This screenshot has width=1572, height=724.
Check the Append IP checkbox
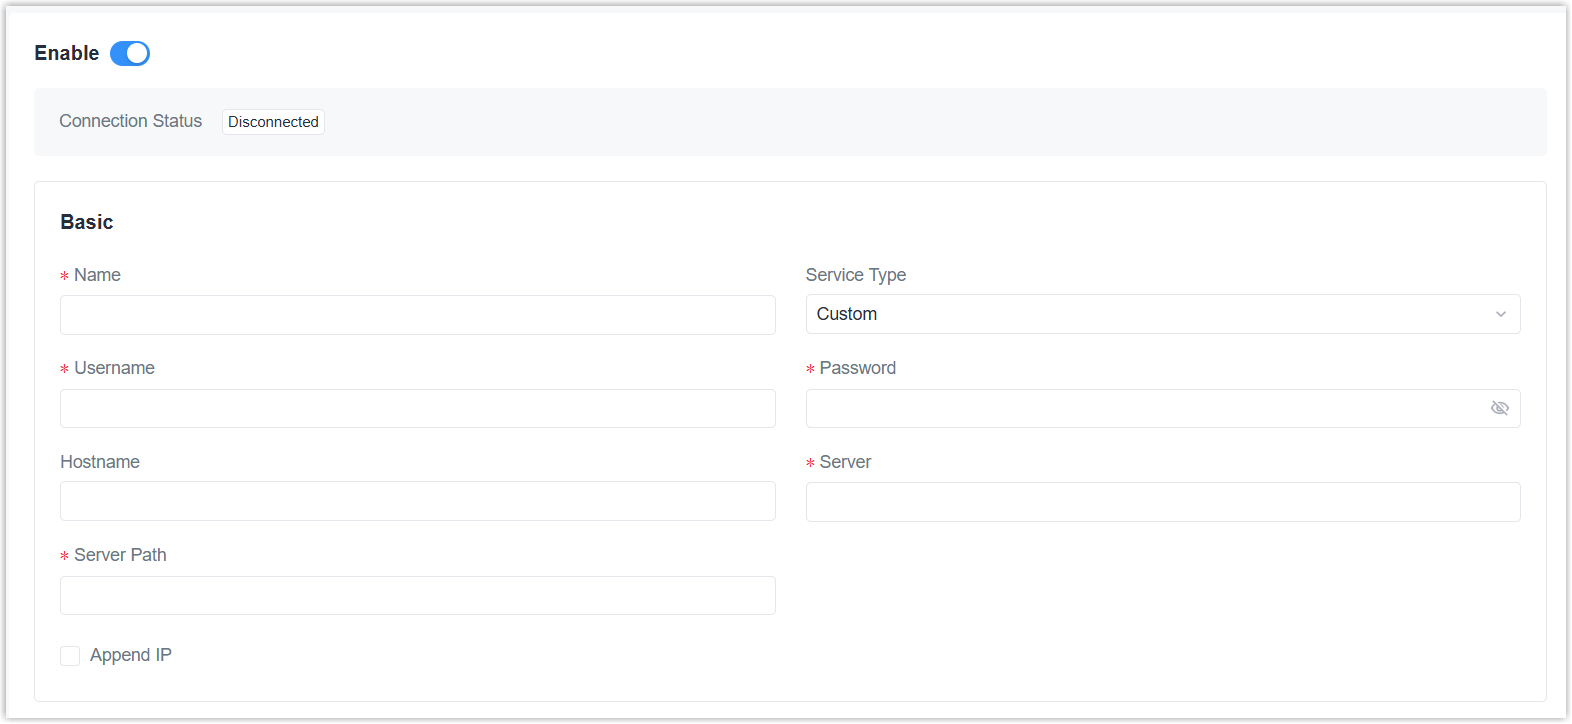click(x=70, y=656)
